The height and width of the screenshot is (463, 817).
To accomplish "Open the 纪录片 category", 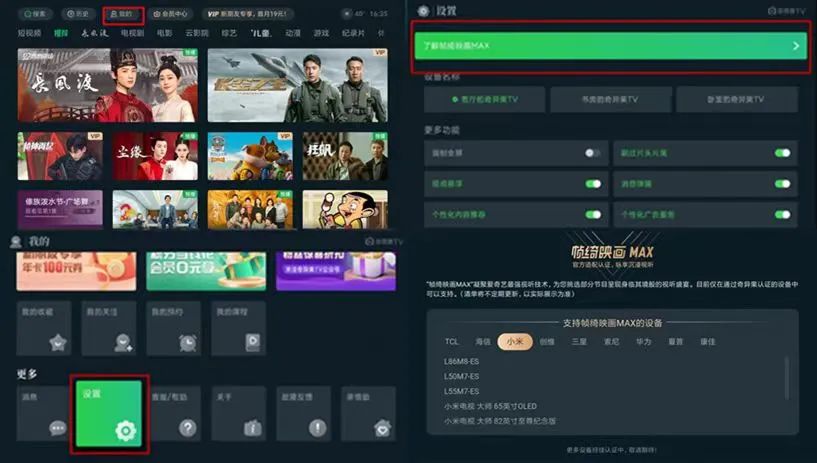I will pos(353,33).
